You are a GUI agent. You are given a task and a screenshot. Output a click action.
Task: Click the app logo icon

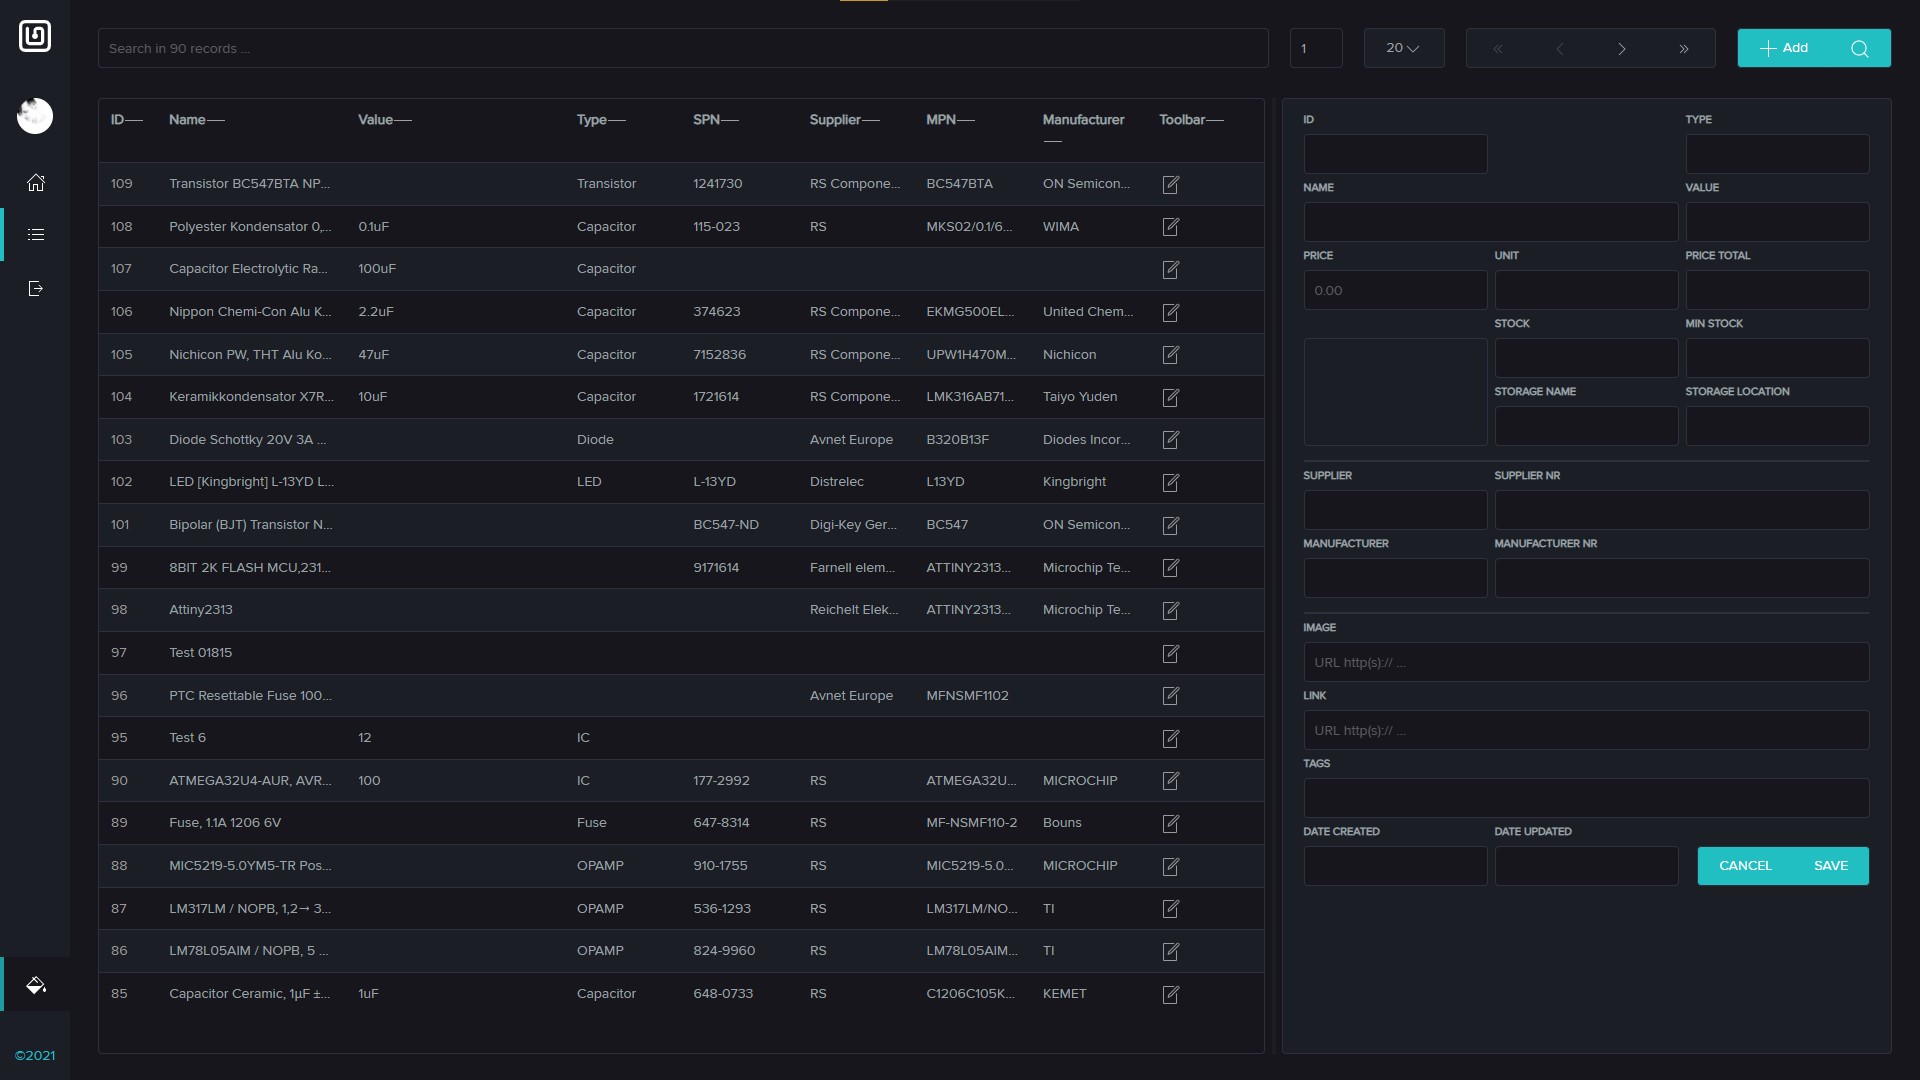[x=35, y=37]
